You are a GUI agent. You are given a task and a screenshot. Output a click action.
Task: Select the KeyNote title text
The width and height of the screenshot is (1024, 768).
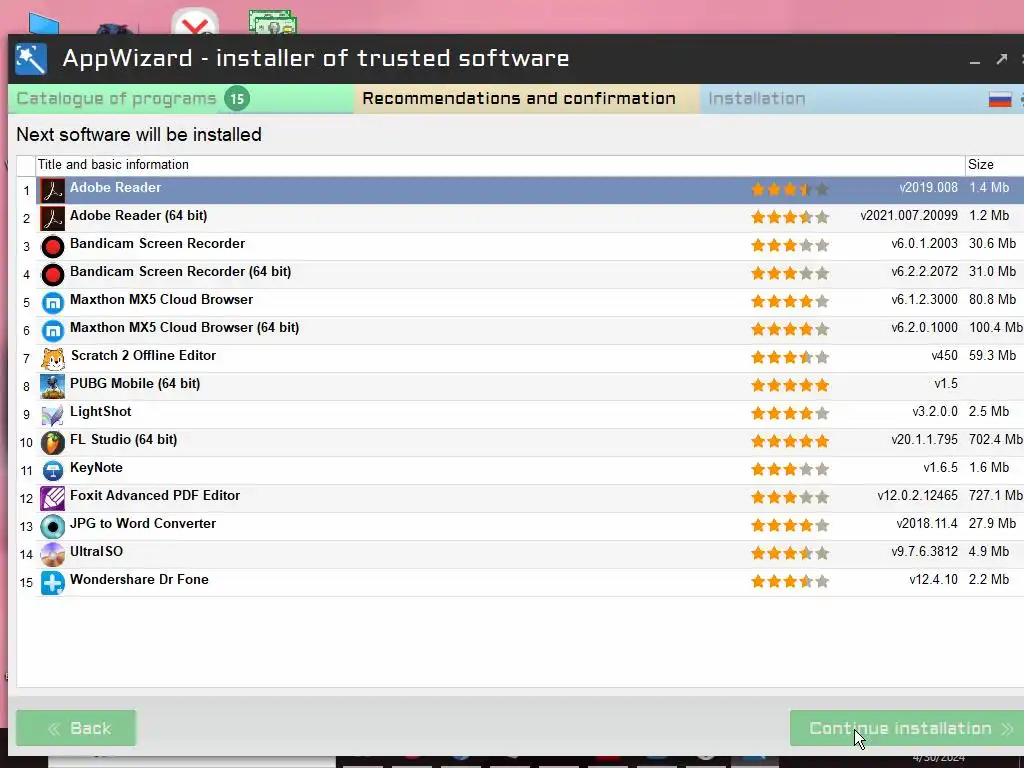pyautogui.click(x=96, y=468)
